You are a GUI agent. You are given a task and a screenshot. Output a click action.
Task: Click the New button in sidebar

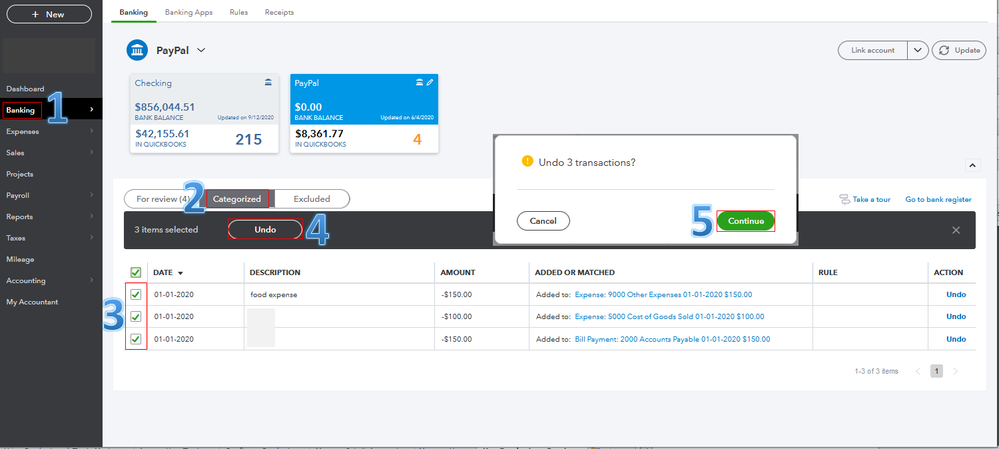click(x=48, y=14)
